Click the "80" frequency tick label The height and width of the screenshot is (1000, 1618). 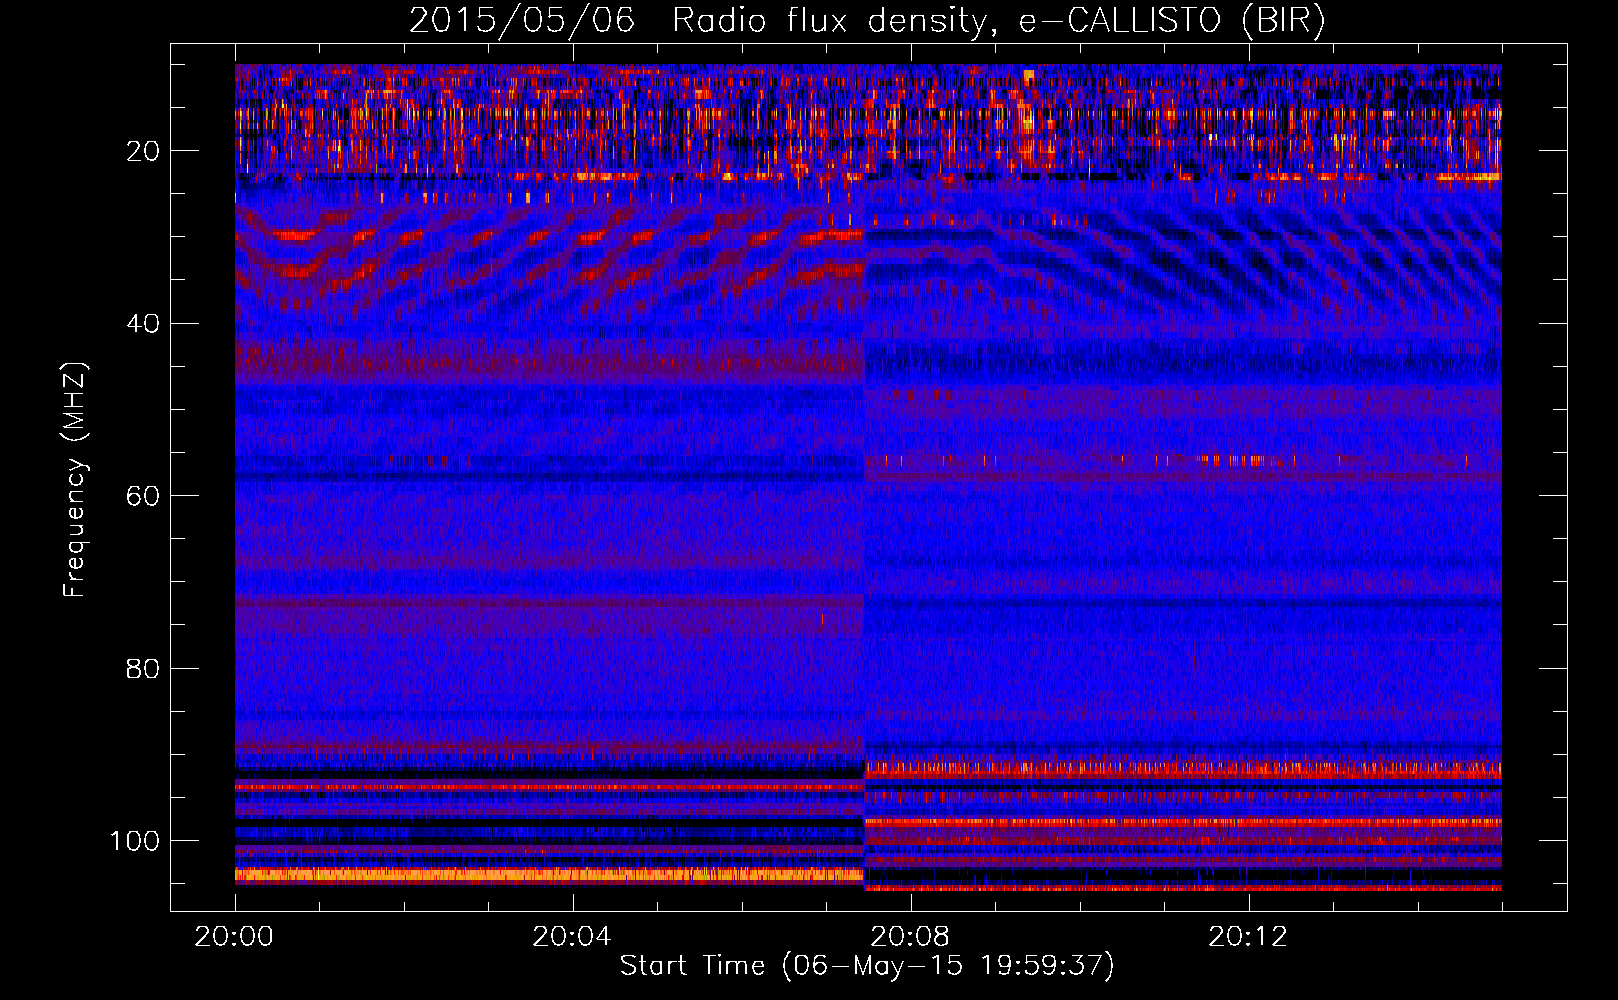point(144,669)
